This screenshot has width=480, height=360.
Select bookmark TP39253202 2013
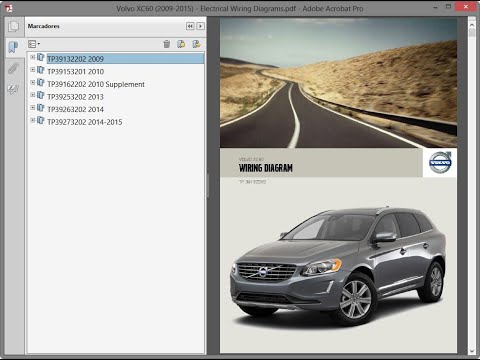[x=76, y=97]
